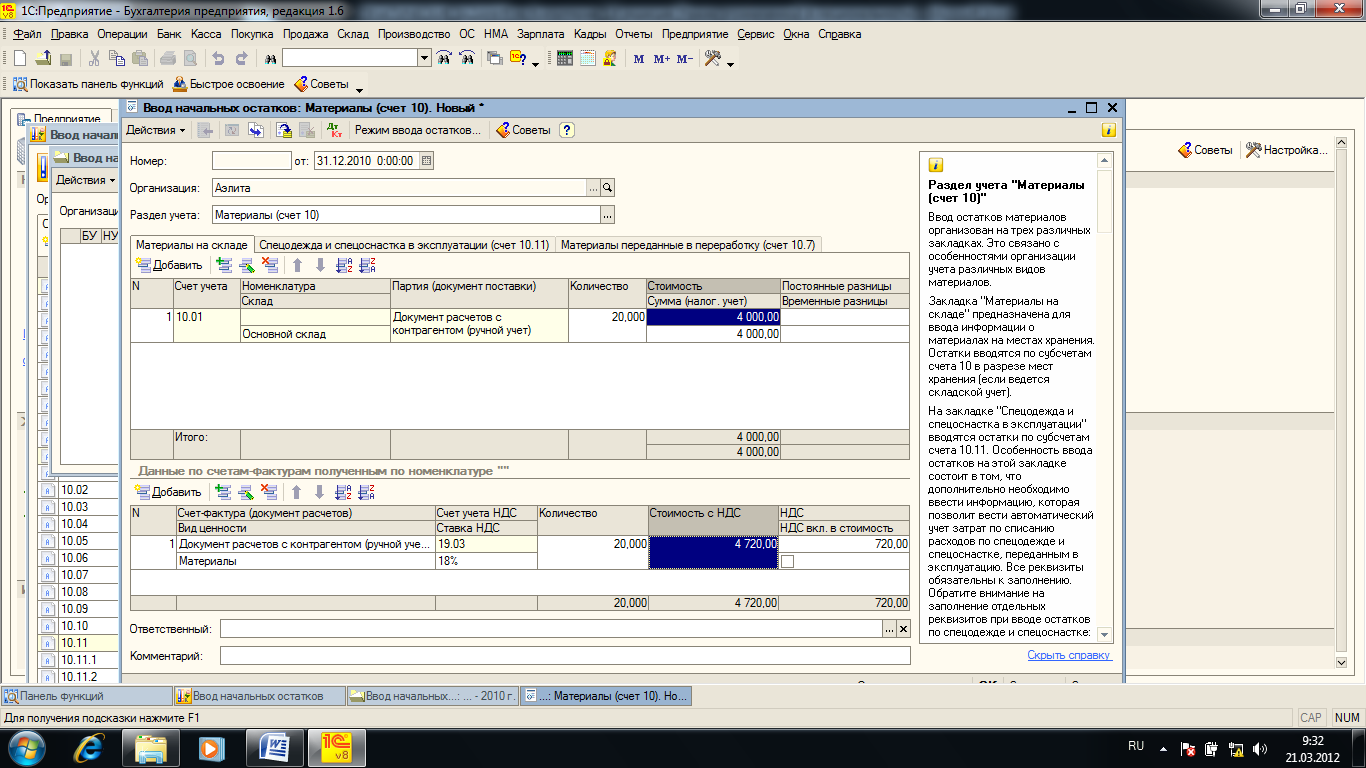Toggle НДС вкл. в стоимость checkbox

tap(787, 562)
